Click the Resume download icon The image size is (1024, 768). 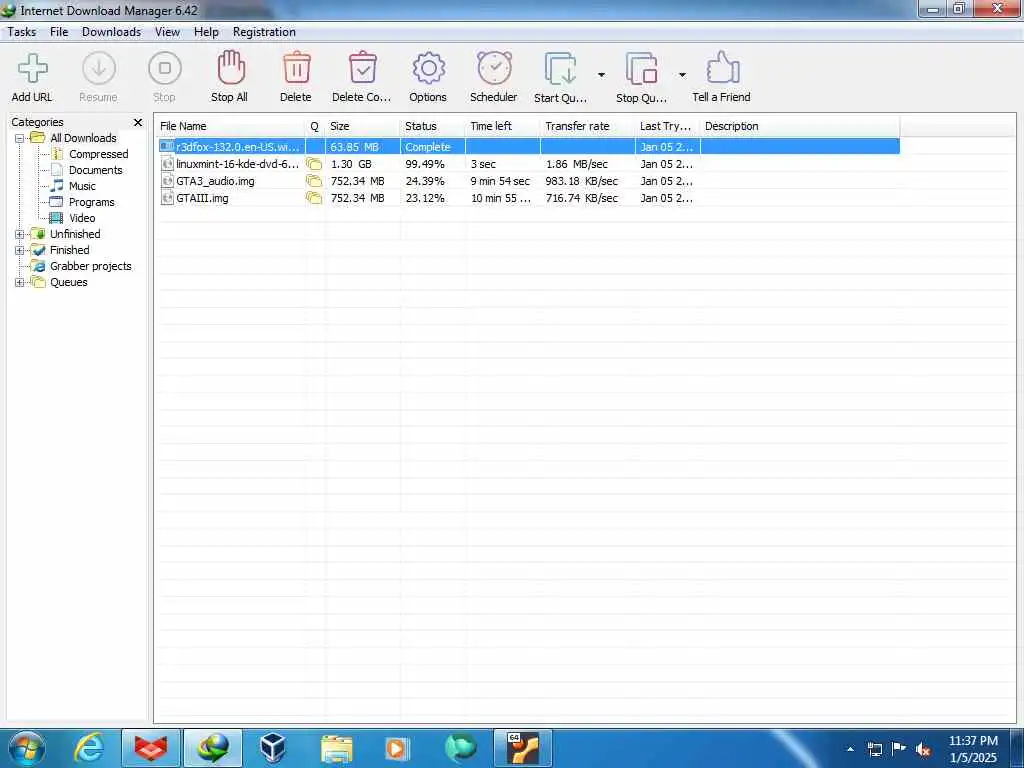pos(99,69)
